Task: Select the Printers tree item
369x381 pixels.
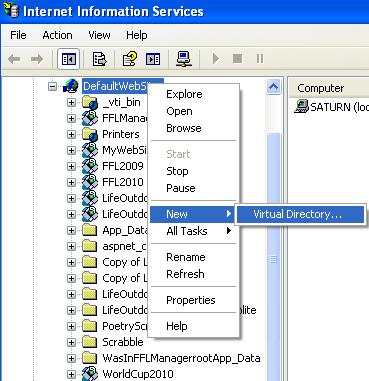Action: pos(121,134)
